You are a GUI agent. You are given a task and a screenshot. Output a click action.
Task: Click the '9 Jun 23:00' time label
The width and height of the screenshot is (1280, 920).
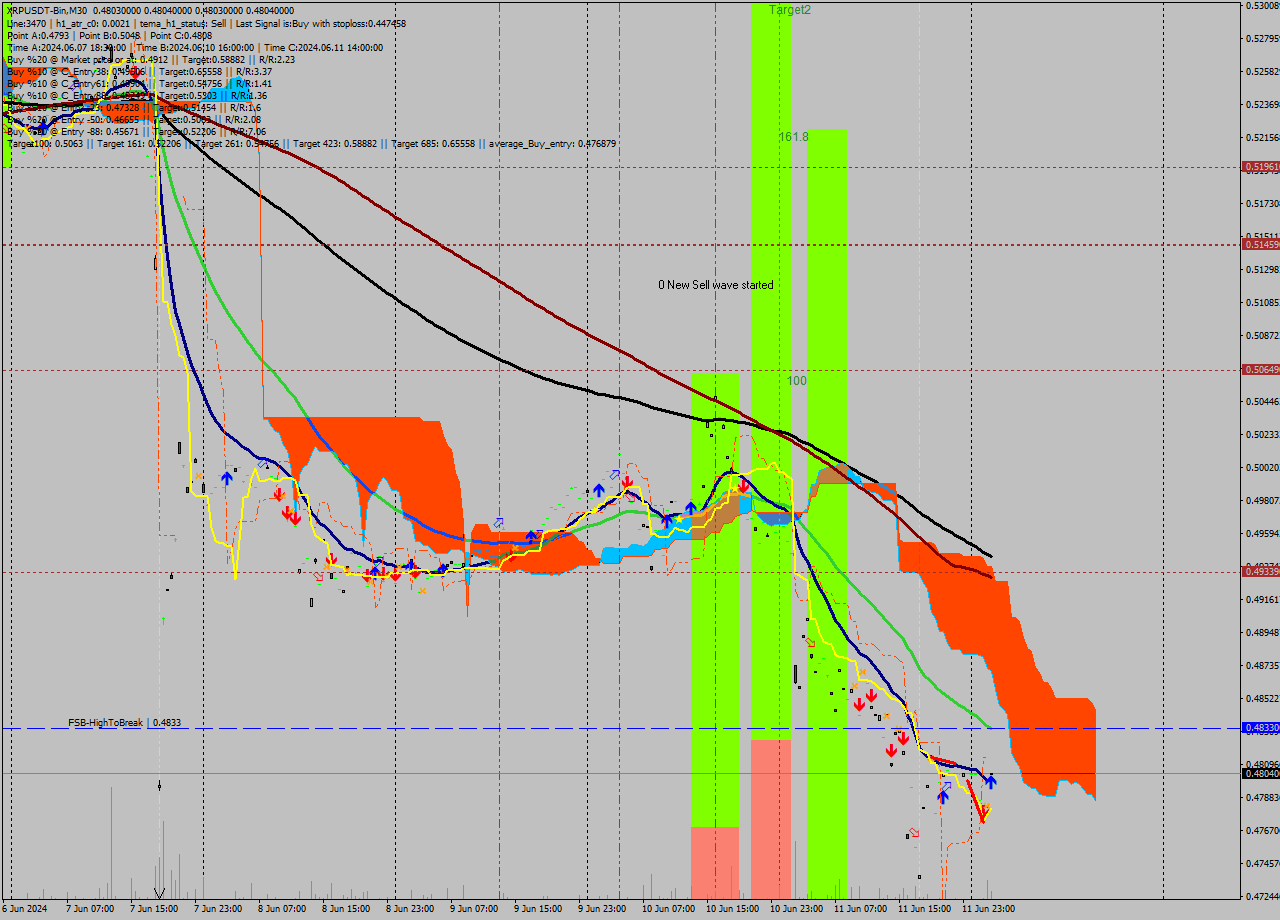click(602, 910)
